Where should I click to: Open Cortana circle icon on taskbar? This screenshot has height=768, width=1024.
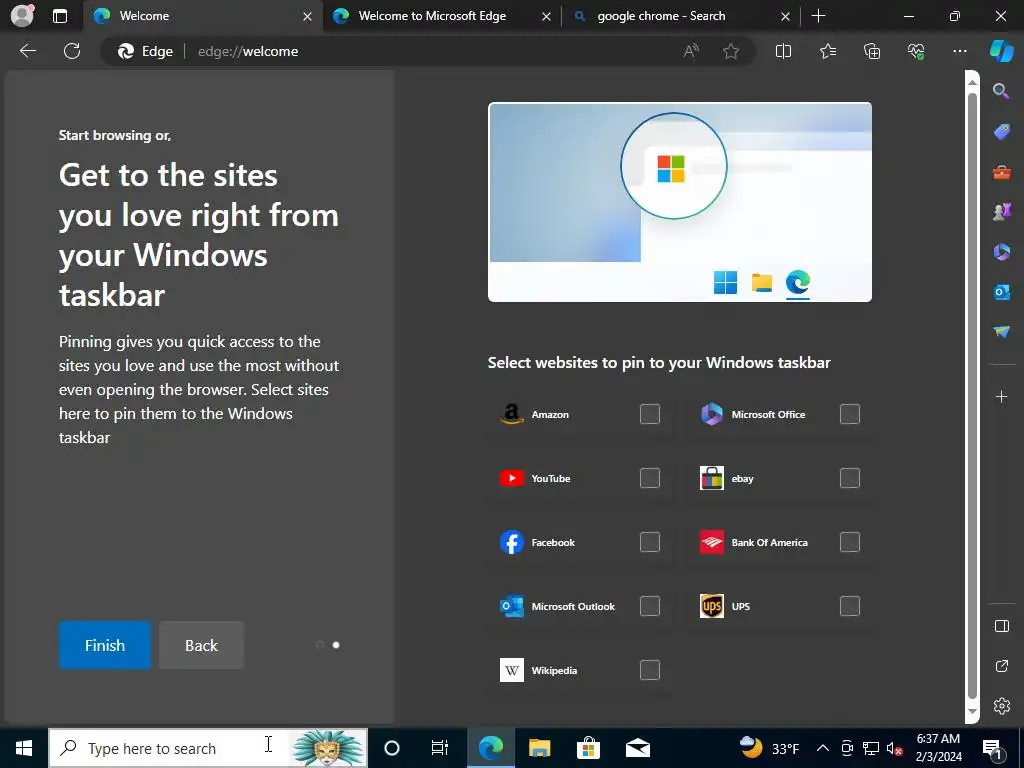click(391, 748)
